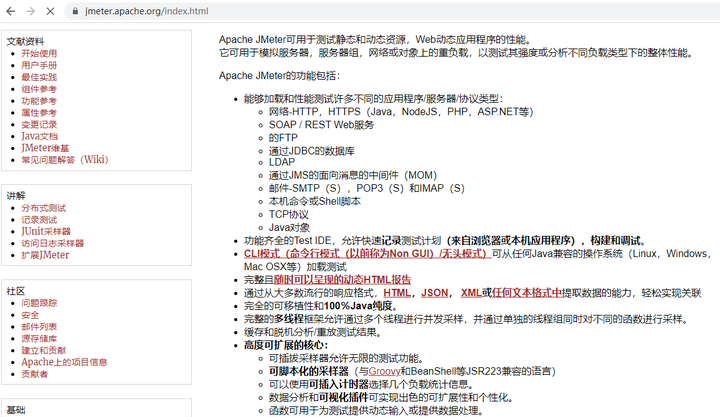Click the 通过JMS的面向消息的中间件 (MOM) item
The height and width of the screenshot is (417, 720).
click(353, 175)
